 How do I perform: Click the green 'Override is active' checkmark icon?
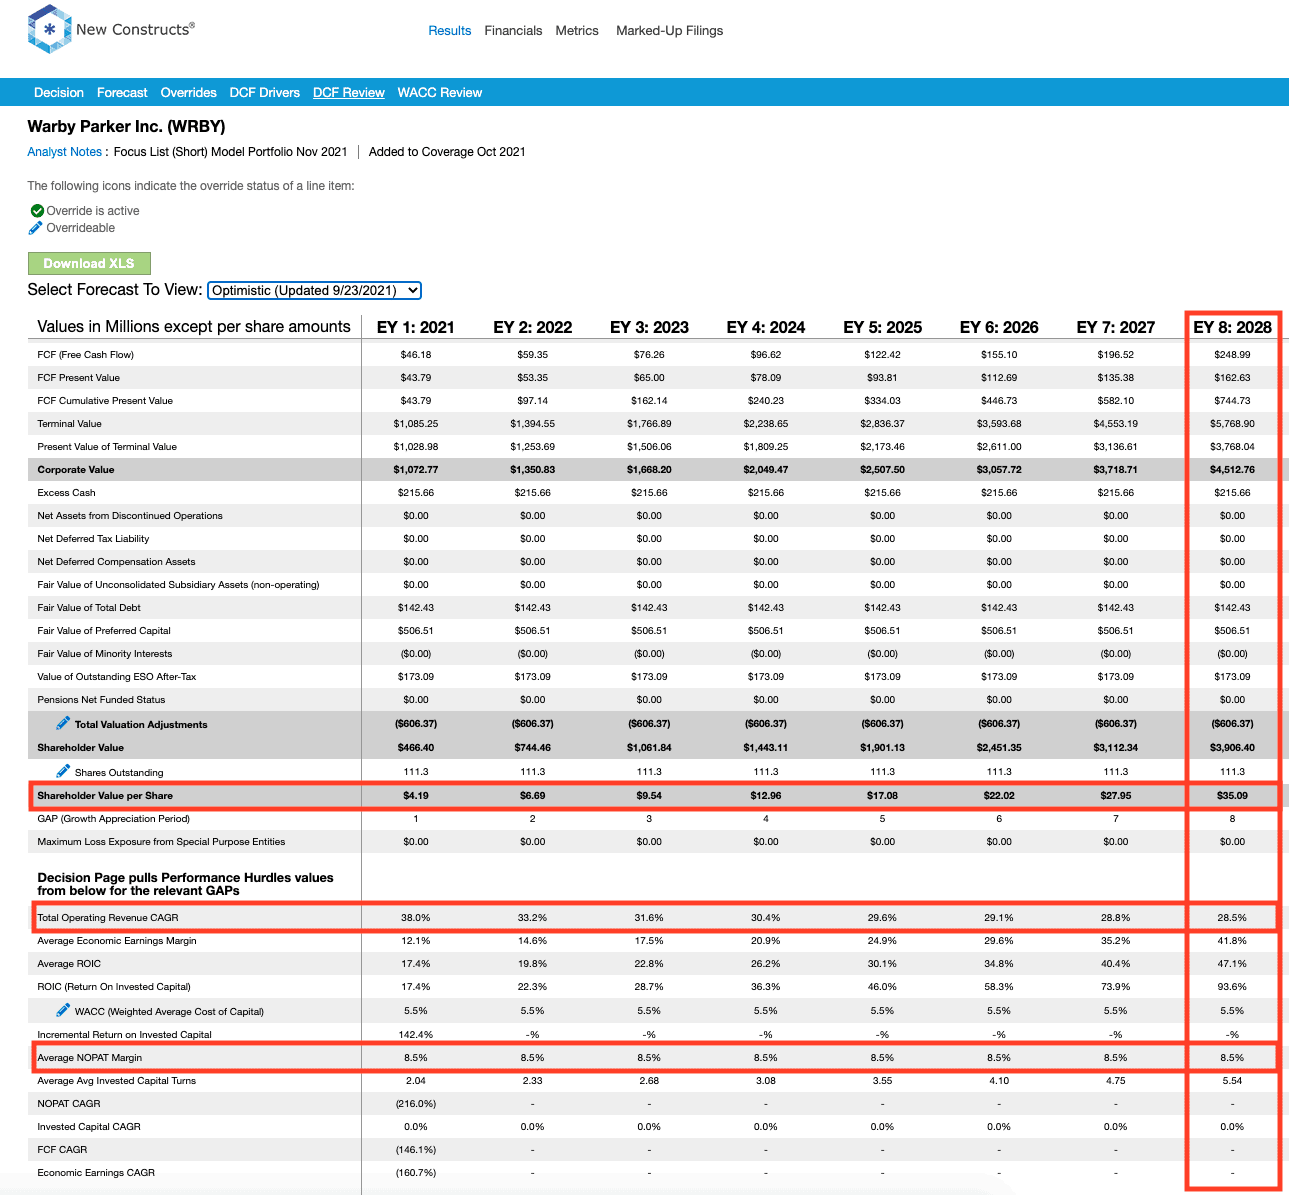(x=37, y=211)
